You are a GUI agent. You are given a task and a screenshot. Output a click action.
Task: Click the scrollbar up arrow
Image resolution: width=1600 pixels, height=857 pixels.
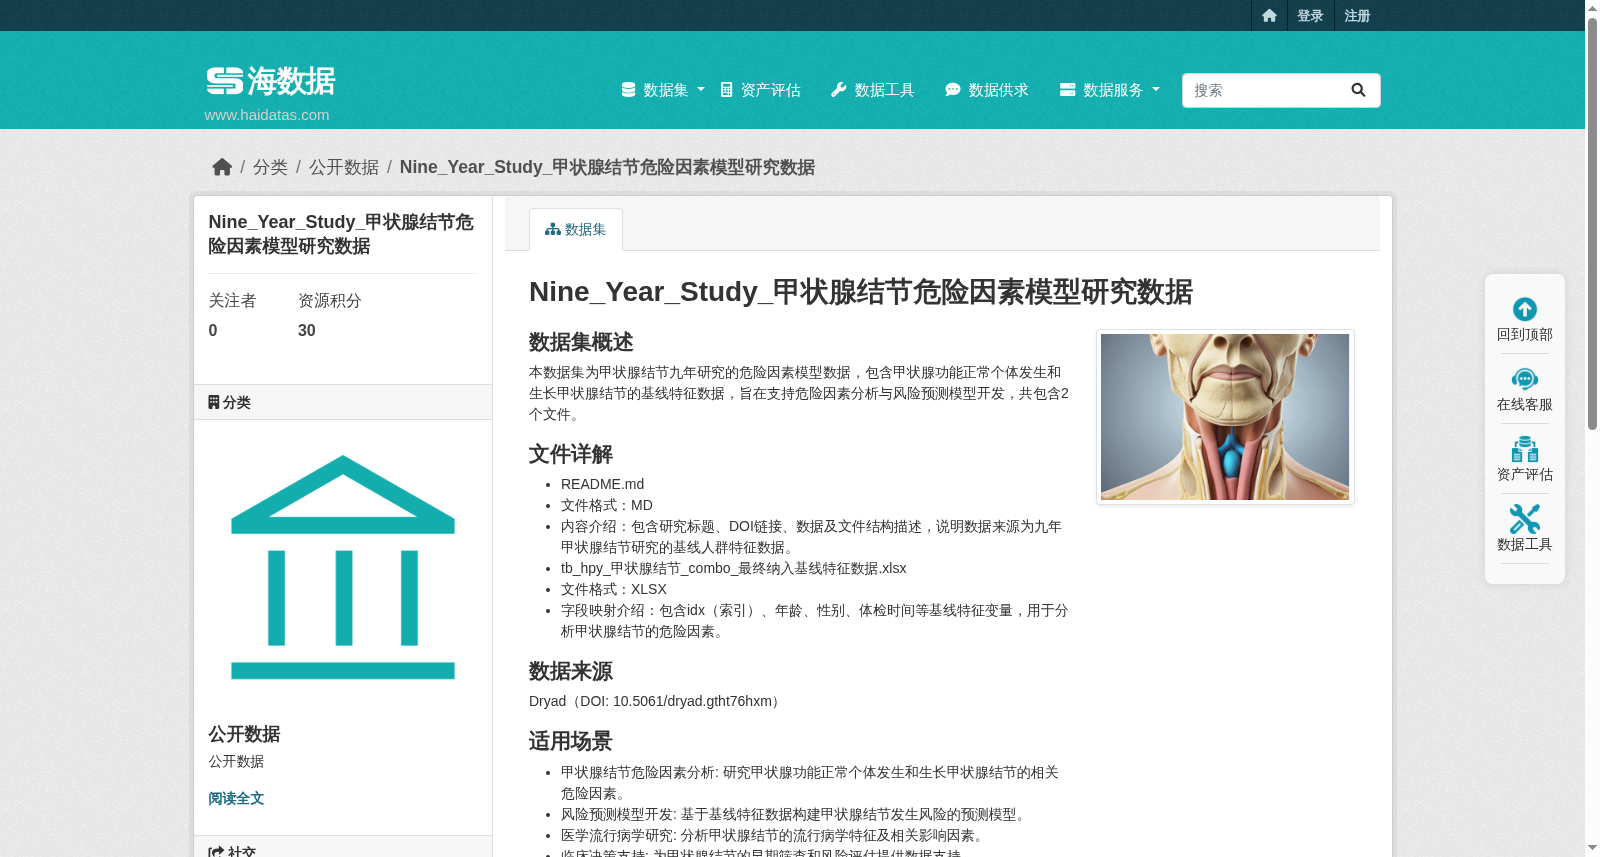(1592, 7)
